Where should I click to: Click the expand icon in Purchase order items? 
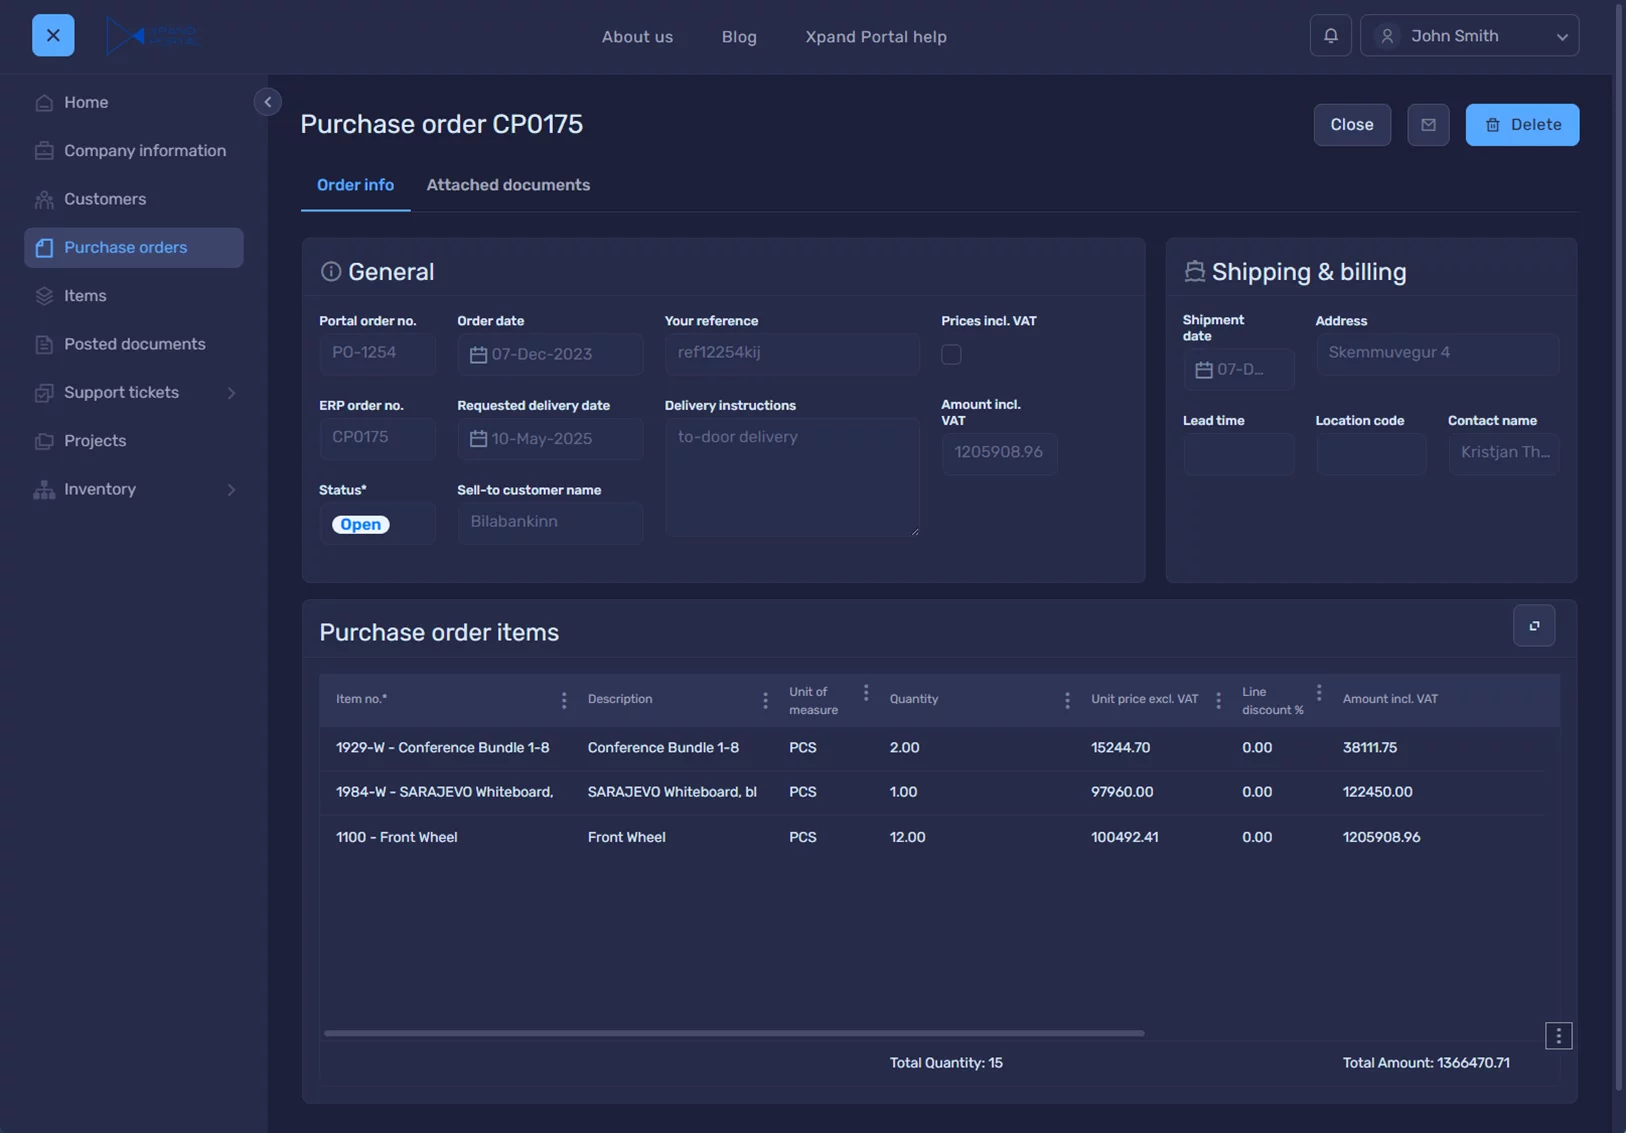[1533, 626]
